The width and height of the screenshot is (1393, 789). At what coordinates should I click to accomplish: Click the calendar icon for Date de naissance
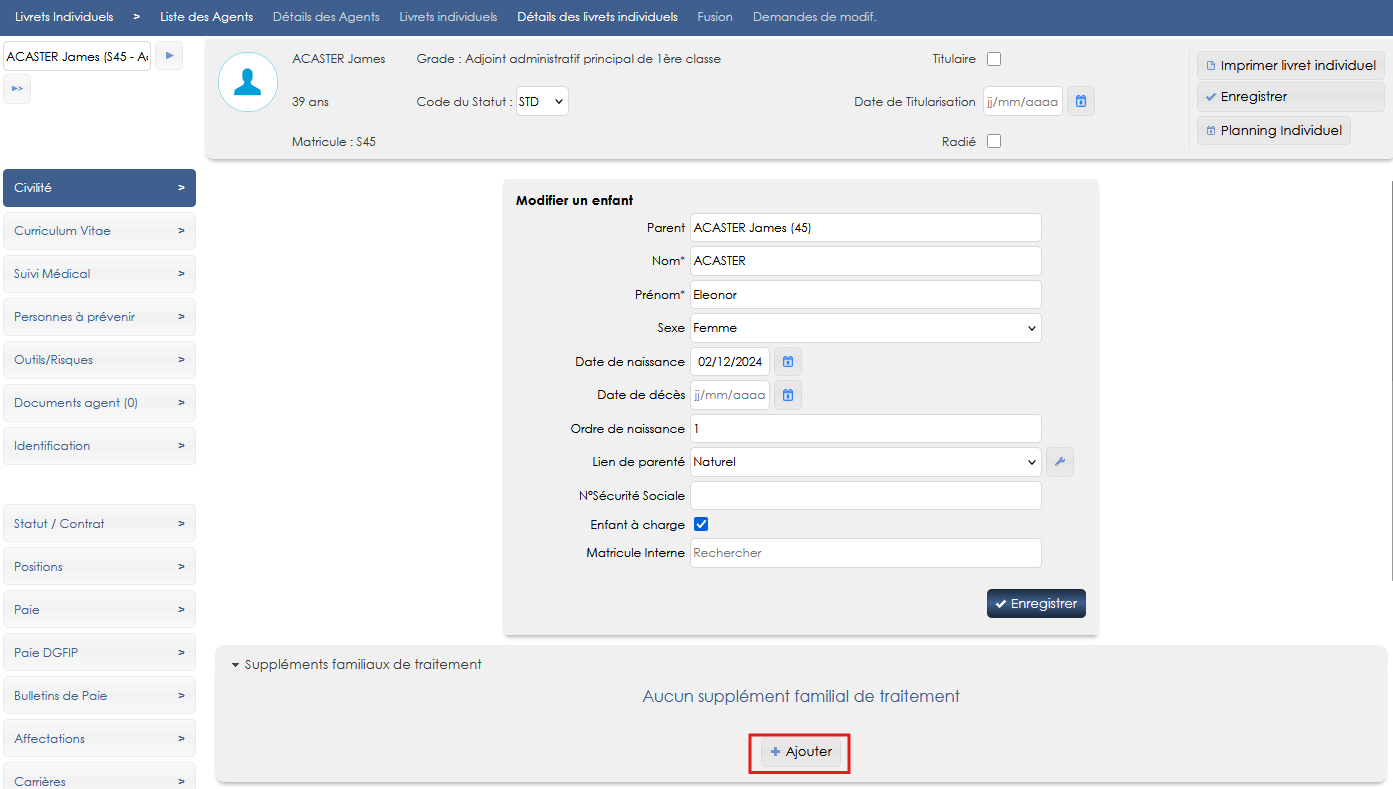click(788, 362)
